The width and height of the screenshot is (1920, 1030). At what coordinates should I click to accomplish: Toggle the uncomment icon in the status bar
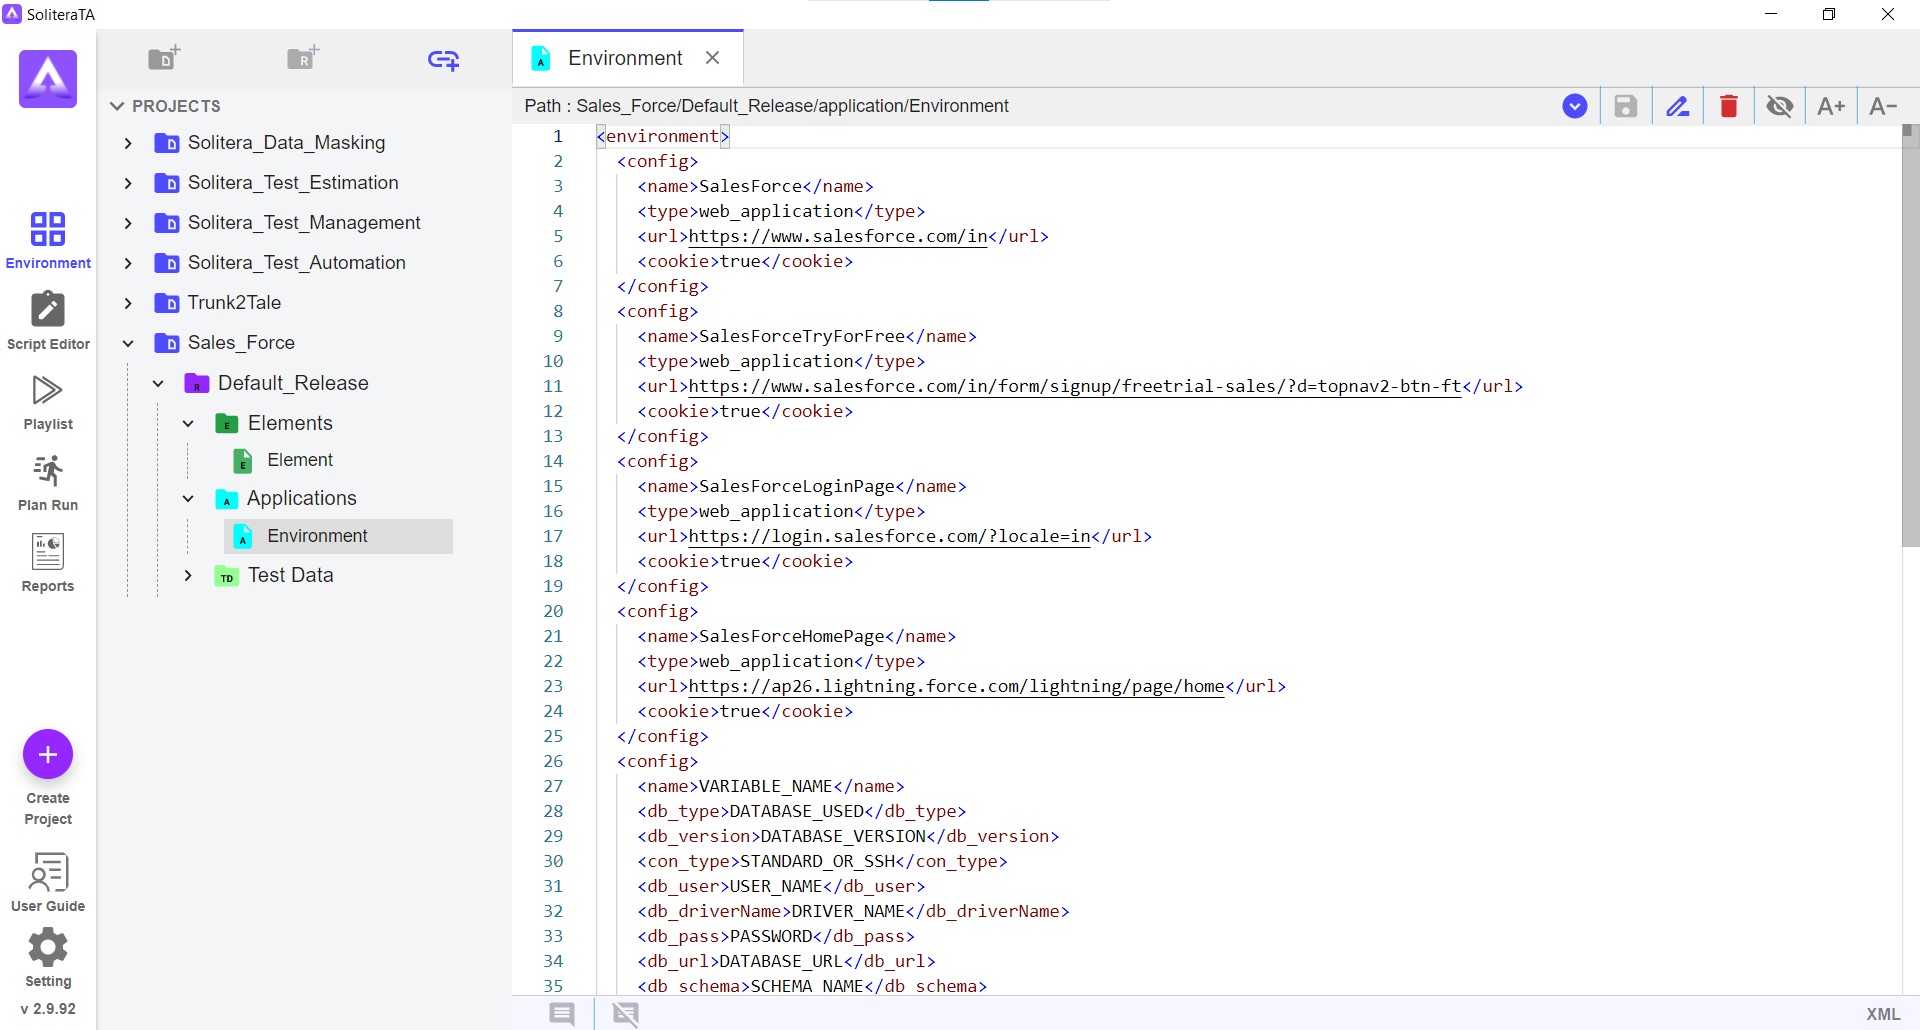626,1014
